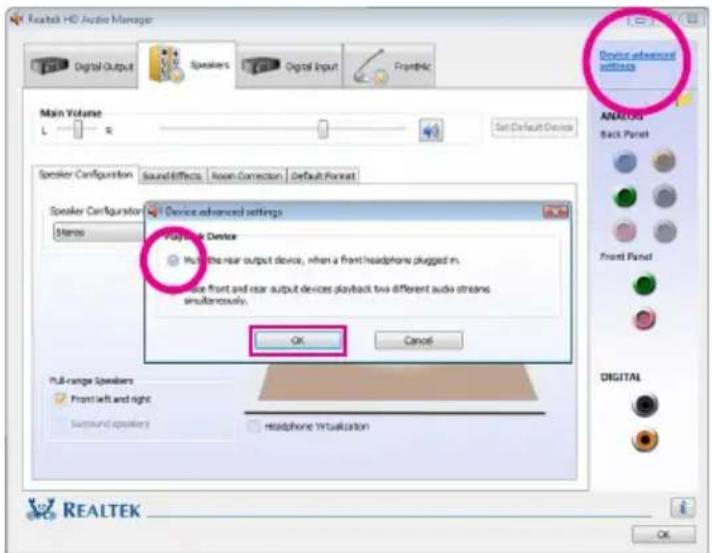Image resolution: width=712 pixels, height=553 pixels.
Task: Select the green back panel audio jack
Action: (x=625, y=197)
